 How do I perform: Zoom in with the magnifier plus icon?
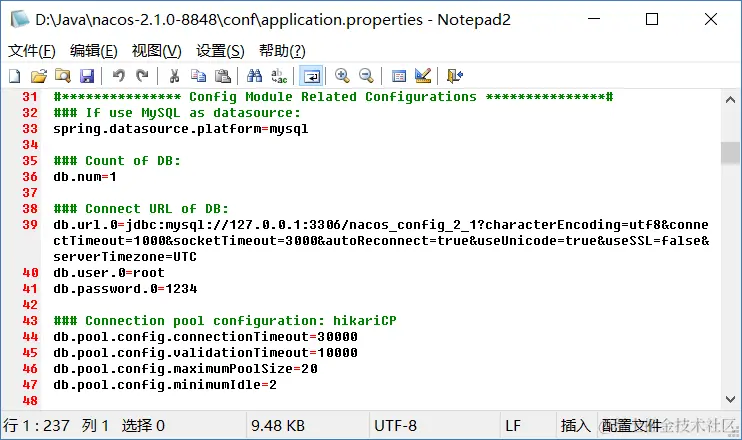pos(342,76)
